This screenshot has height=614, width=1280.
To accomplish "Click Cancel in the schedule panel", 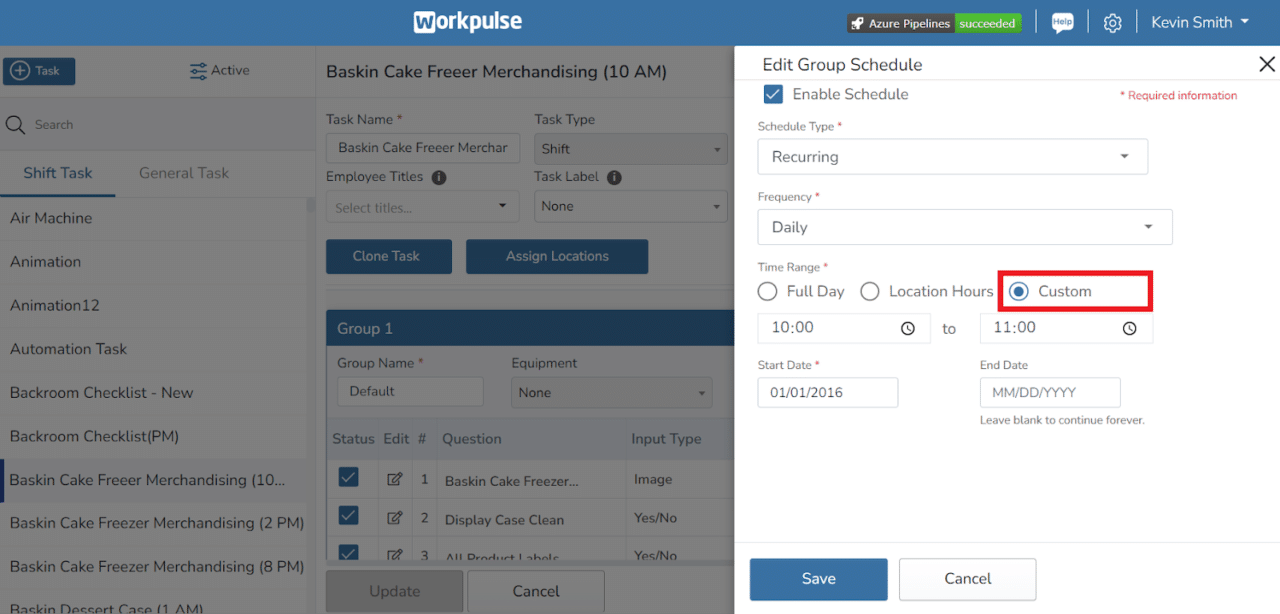I will 967,579.
